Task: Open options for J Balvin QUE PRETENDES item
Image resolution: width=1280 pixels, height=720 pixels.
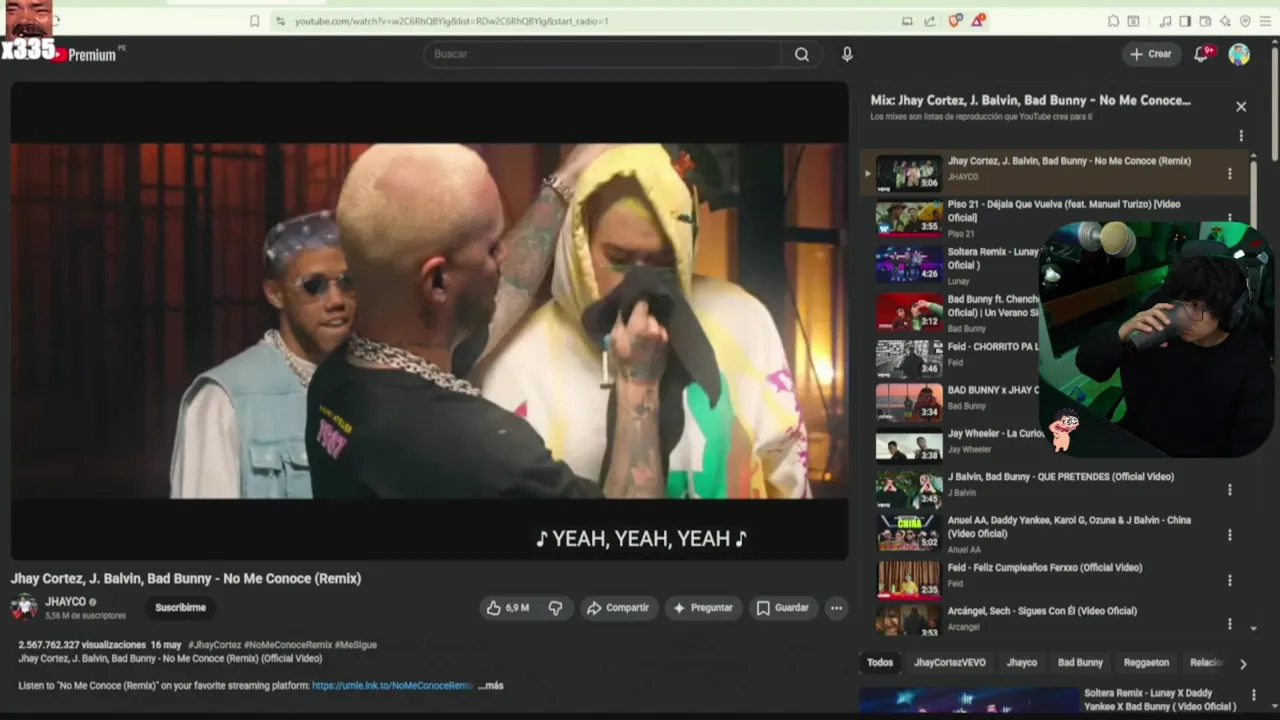Action: click(1229, 490)
